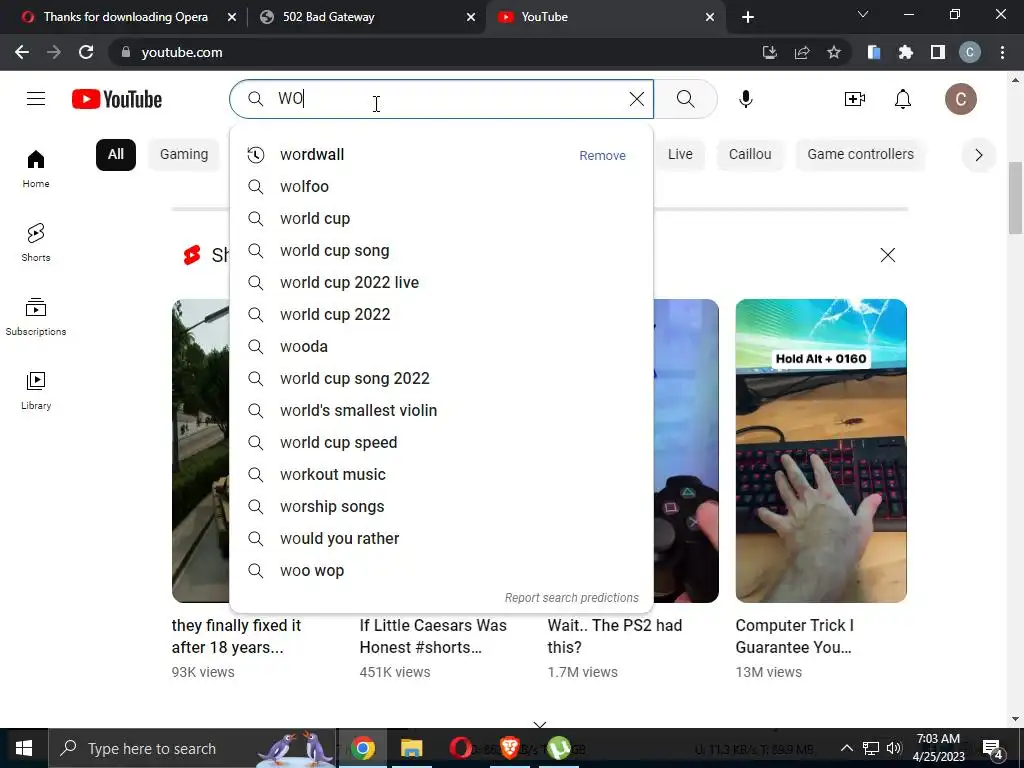Open a new browser tab
This screenshot has width=1024, height=768.
[748, 17]
